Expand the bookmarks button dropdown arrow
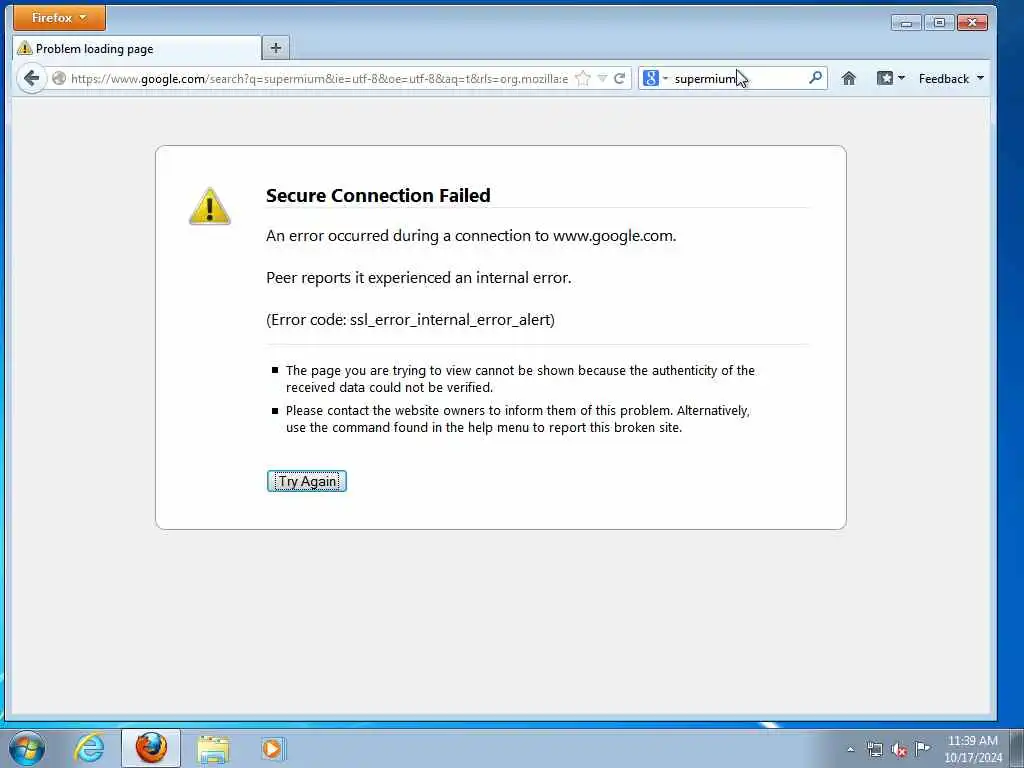 coord(901,78)
